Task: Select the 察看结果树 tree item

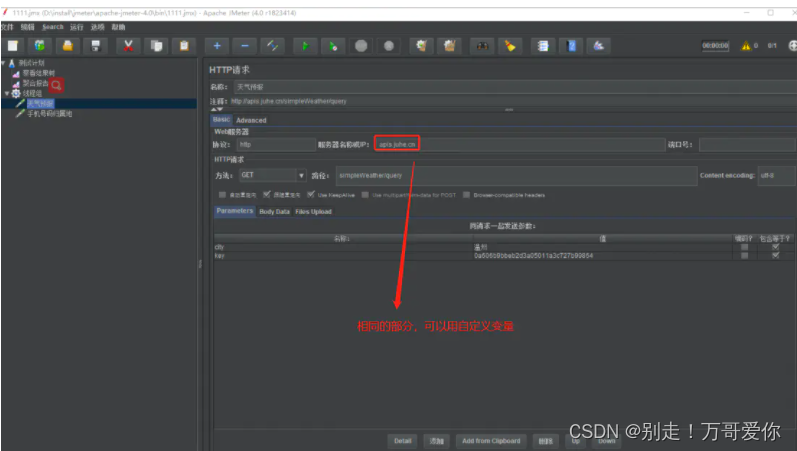Action: coord(39,73)
